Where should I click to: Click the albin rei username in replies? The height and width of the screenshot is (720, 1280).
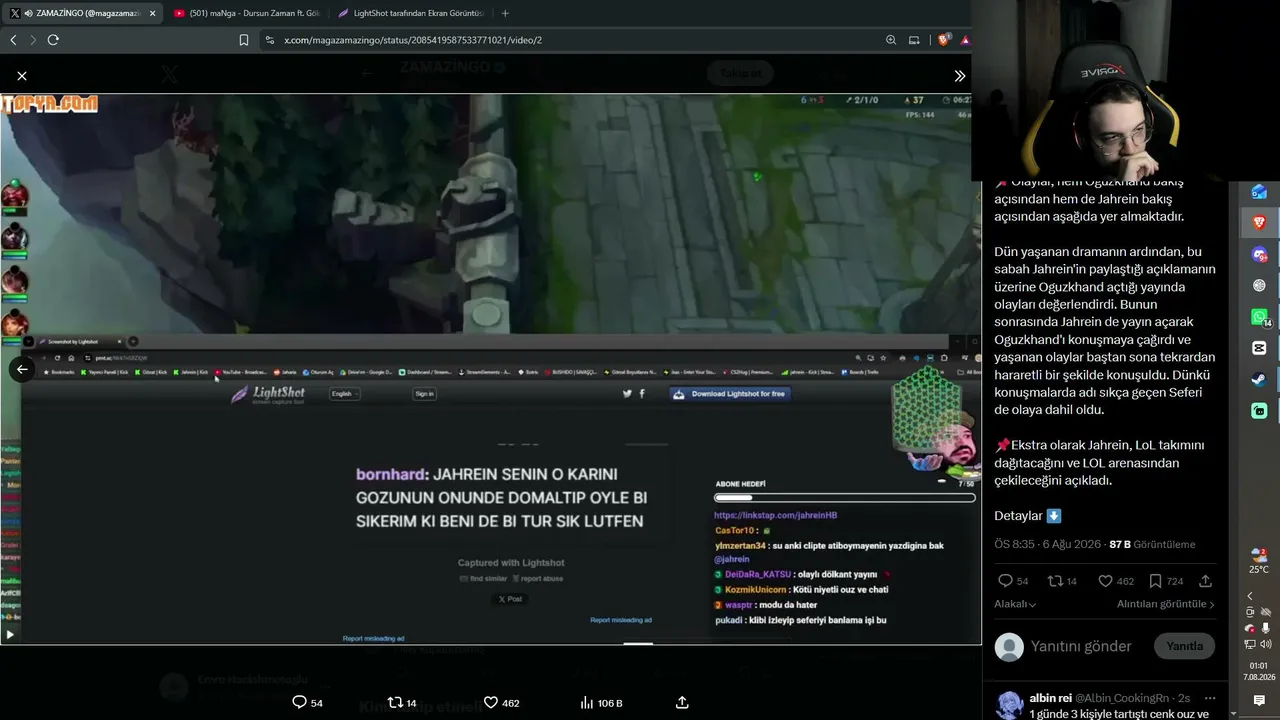(x=1050, y=697)
